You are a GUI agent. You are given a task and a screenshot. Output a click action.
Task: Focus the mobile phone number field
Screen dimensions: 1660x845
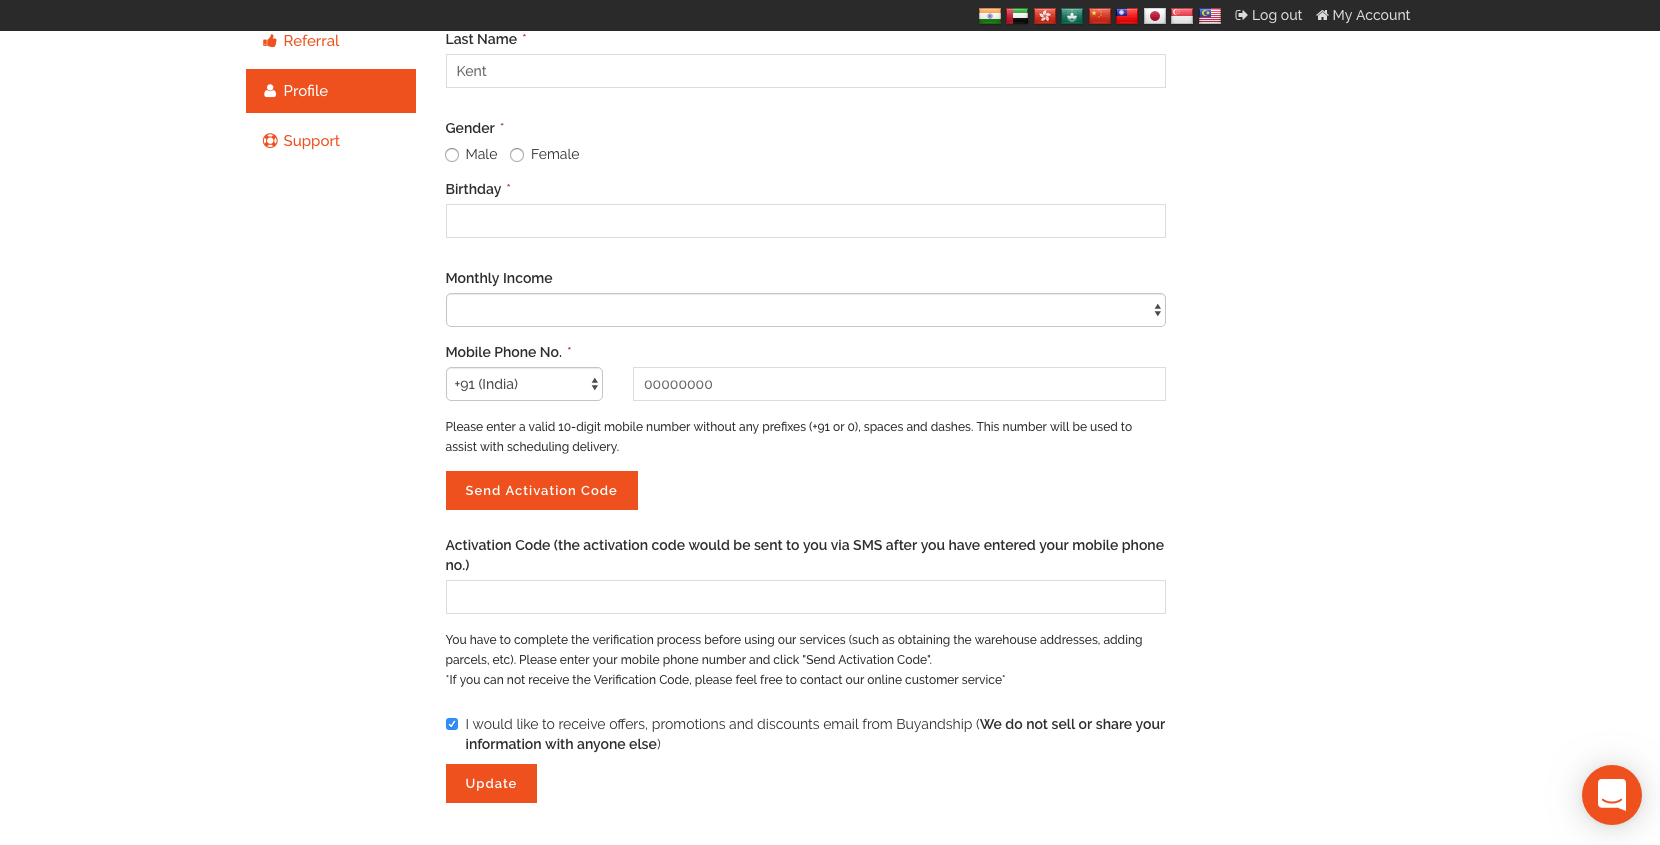pyautogui.click(x=899, y=384)
